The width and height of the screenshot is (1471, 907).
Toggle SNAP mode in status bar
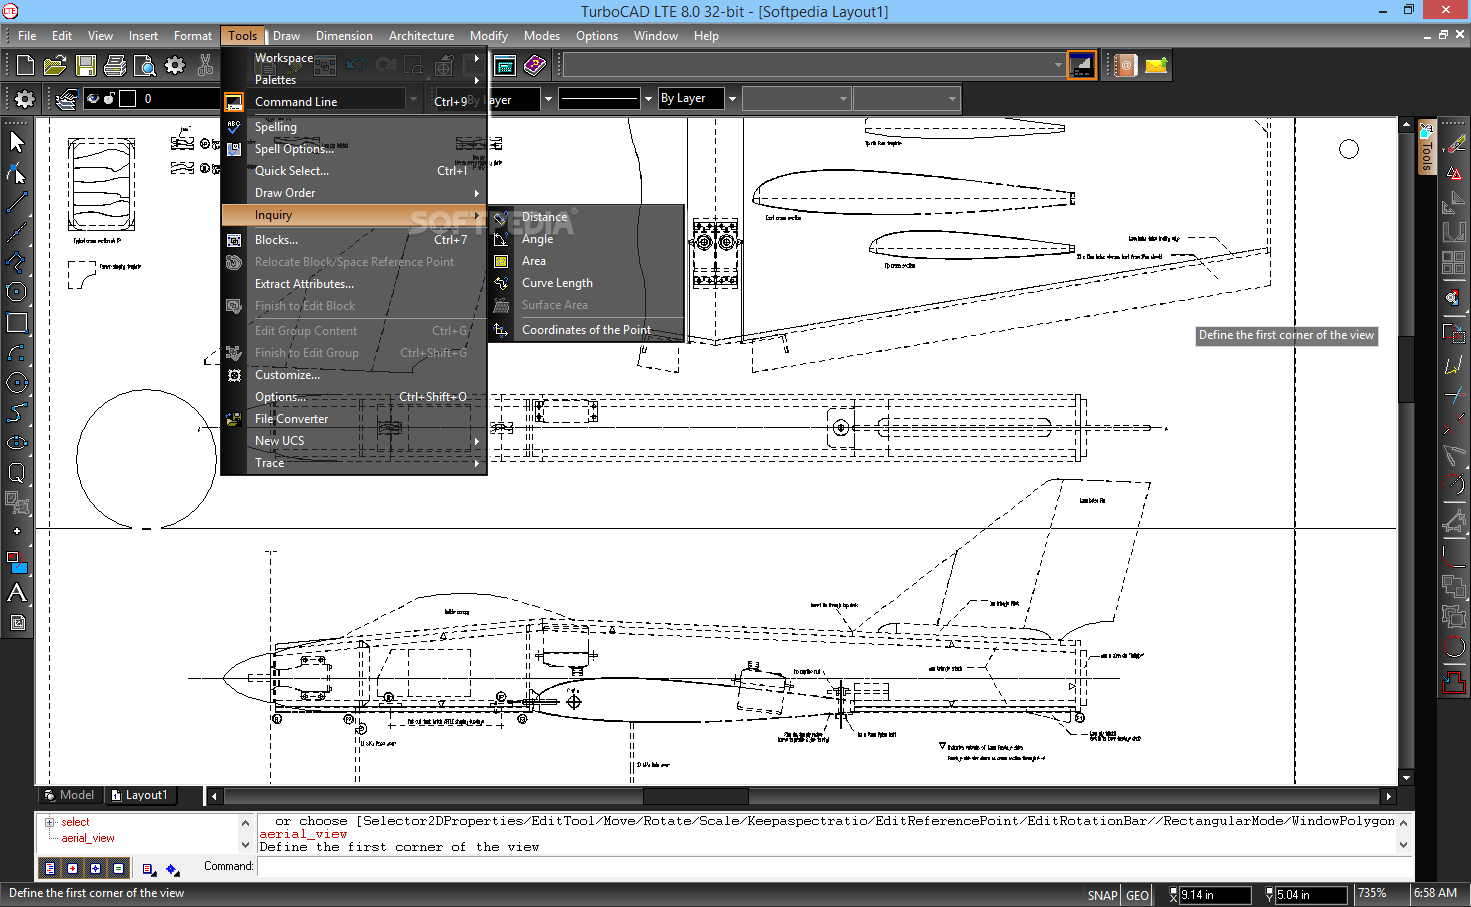(1102, 895)
